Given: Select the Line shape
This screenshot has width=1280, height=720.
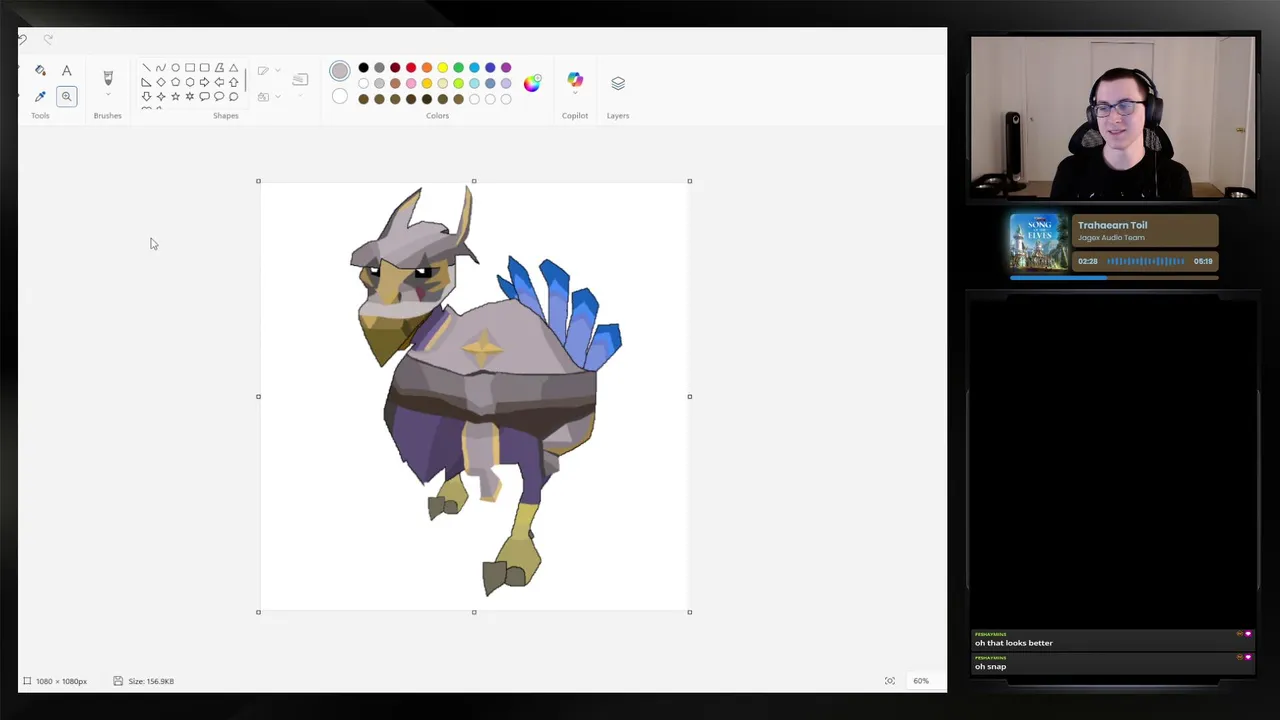Looking at the screenshot, I should [146, 68].
